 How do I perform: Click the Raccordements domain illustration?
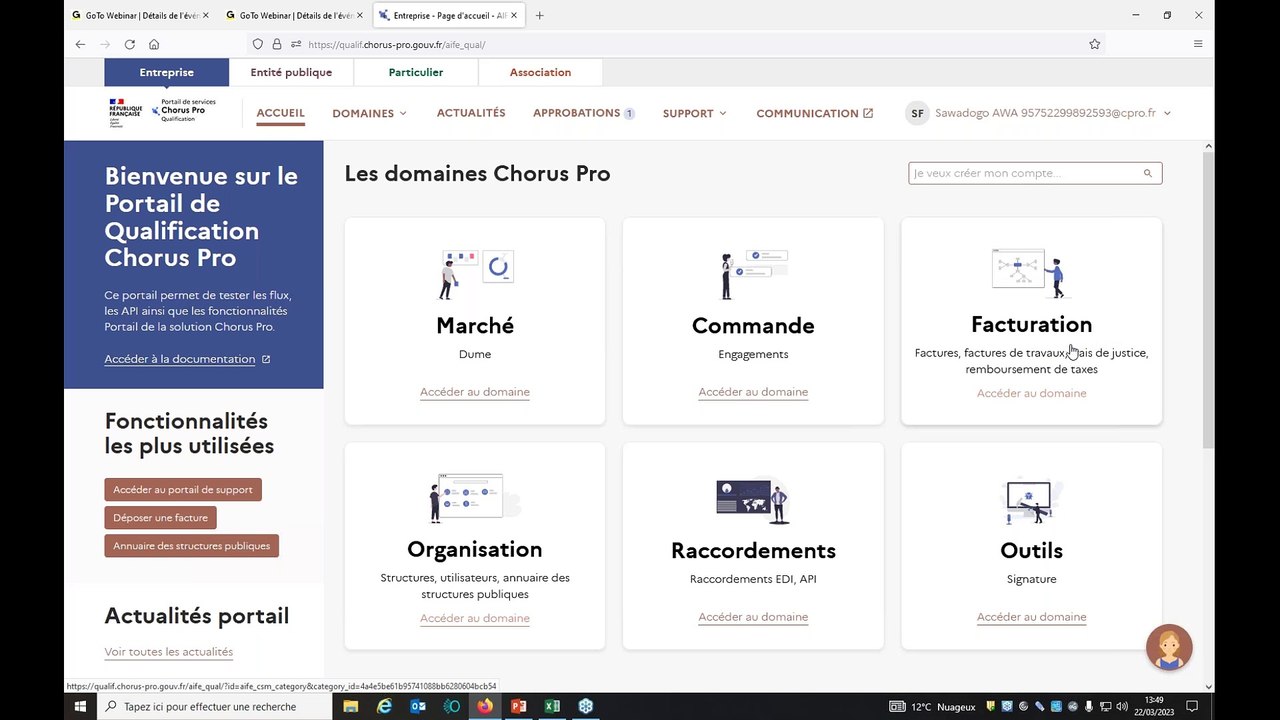tap(753, 500)
